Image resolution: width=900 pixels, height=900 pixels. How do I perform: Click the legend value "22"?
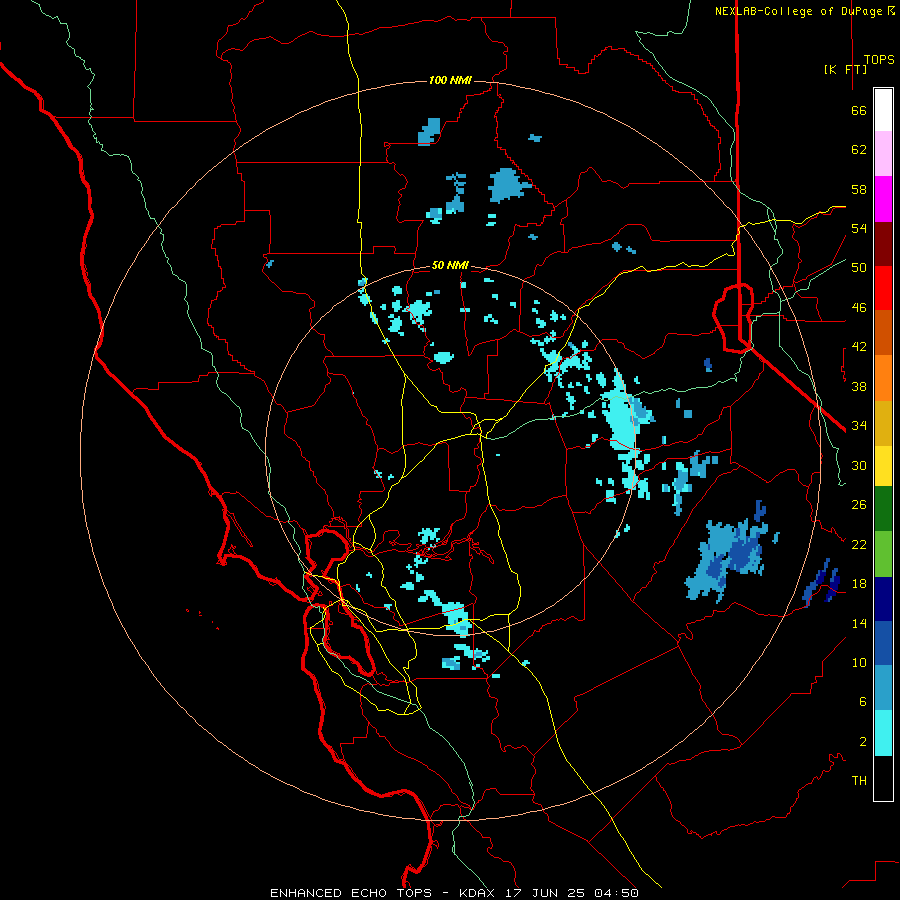(x=859, y=544)
